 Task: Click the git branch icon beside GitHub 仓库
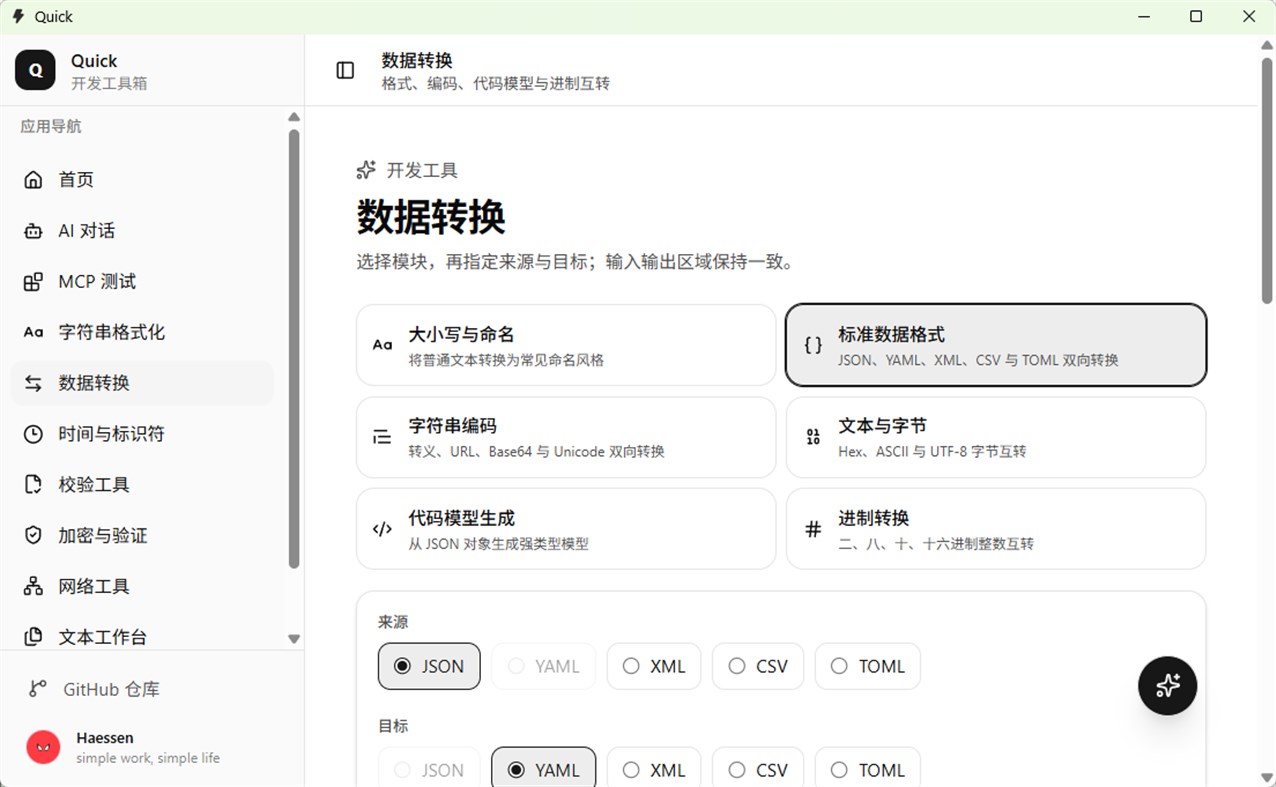pyautogui.click(x=38, y=689)
